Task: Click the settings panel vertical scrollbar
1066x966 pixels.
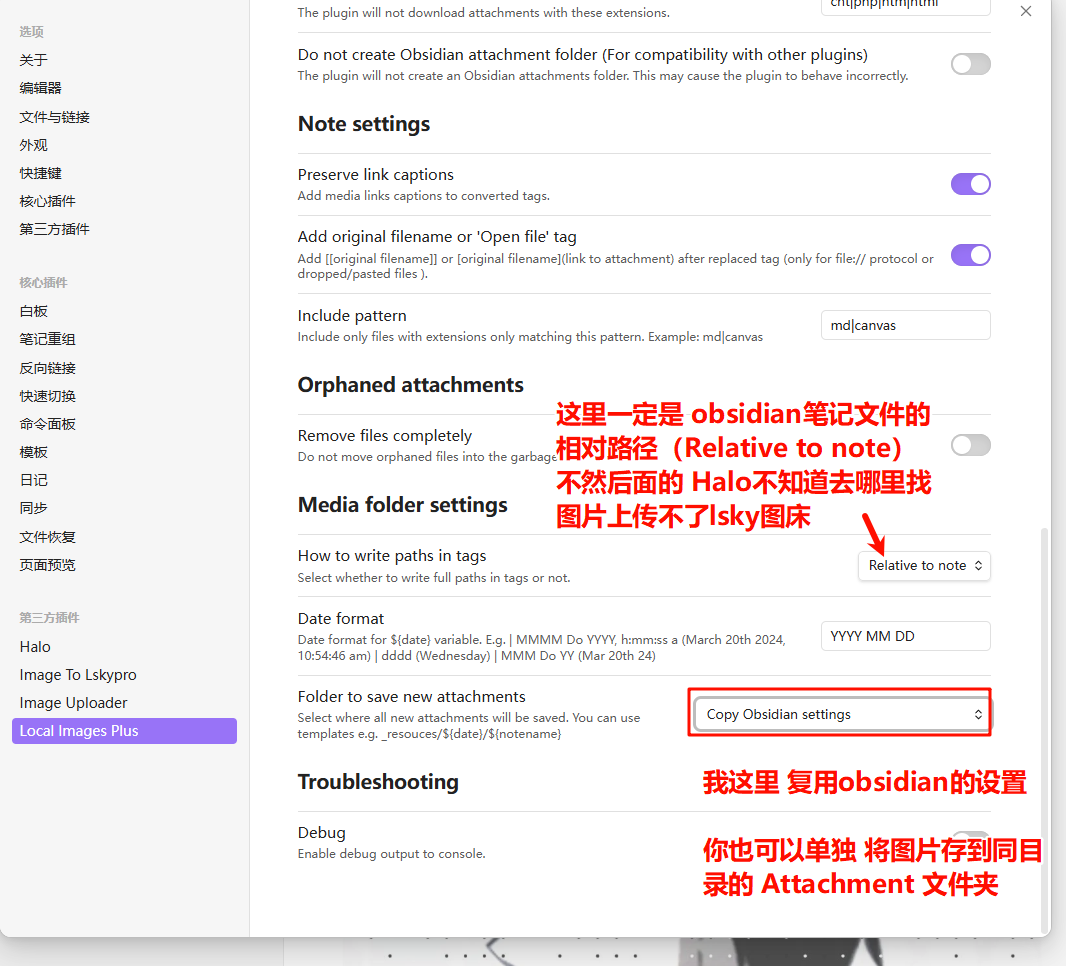Action: coord(1045,730)
